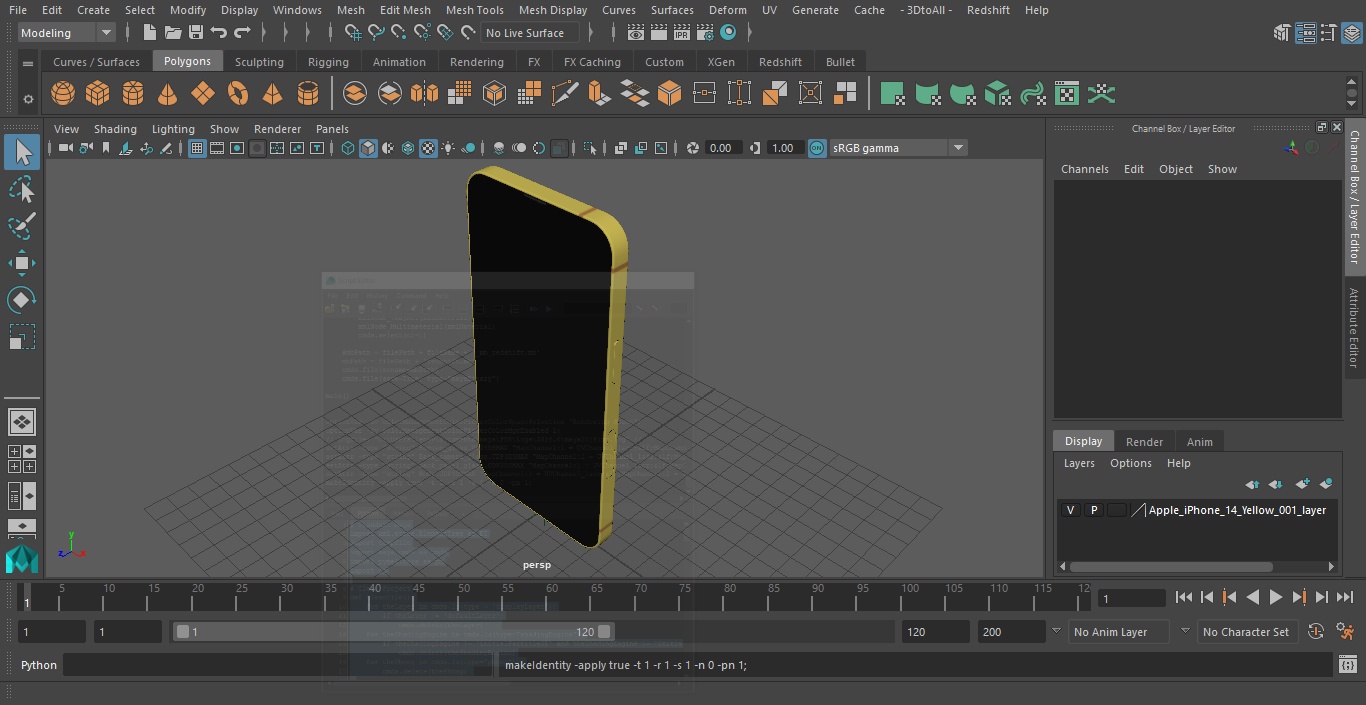Select the Rotate tool in toolbox
Screen dimensions: 1366x705
click(22, 300)
